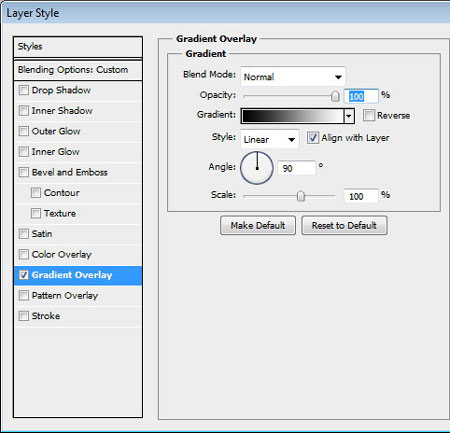This screenshot has height=433, width=450.
Task: Click the Scale percentage field
Action: click(361, 196)
